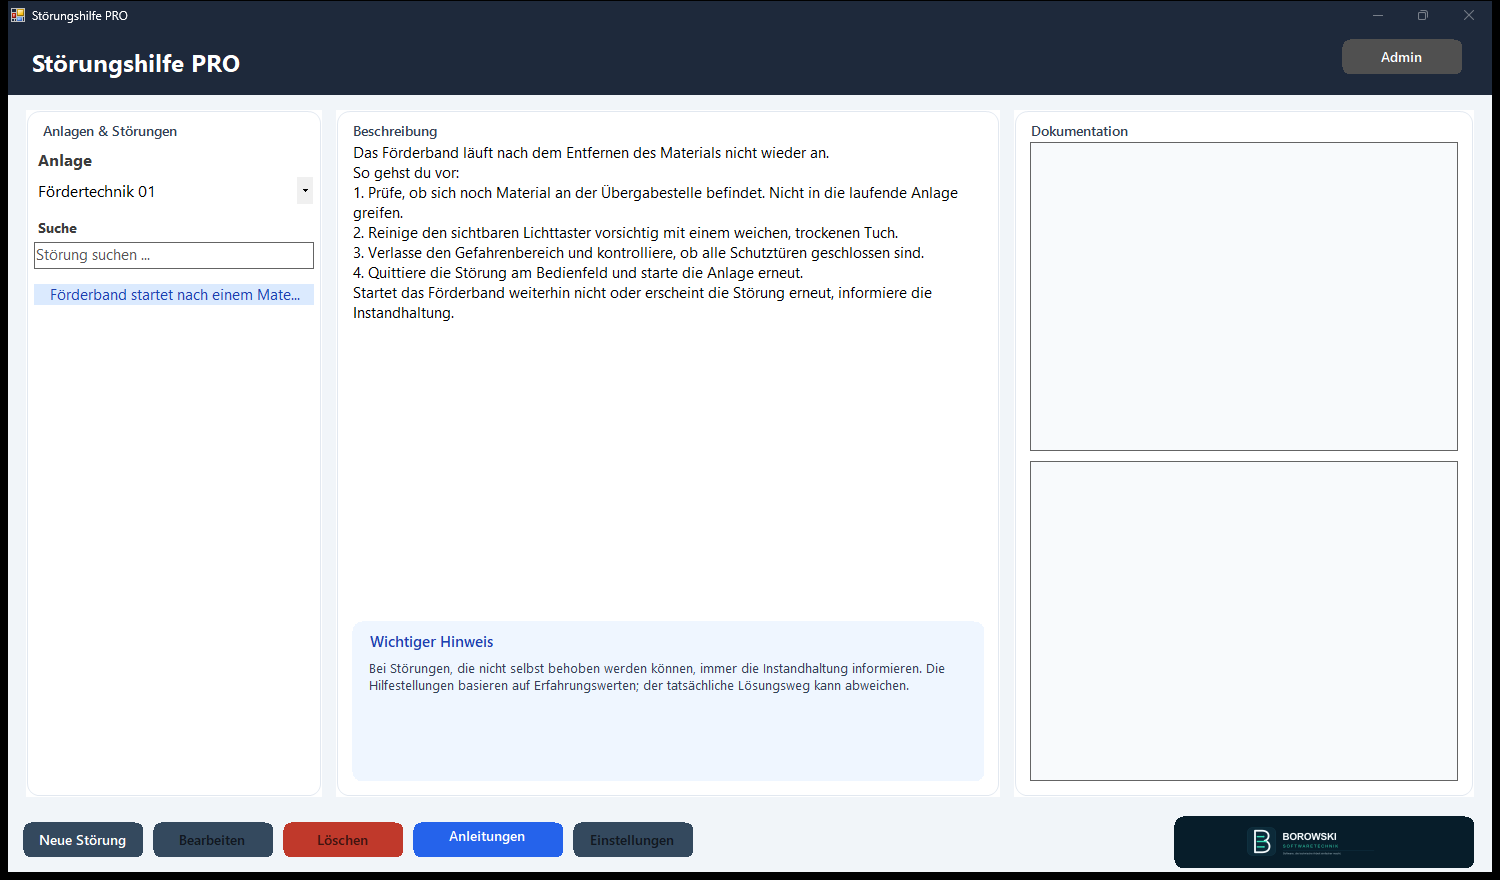Viewport: 1500px width, 880px height.
Task: Open Einstellungen
Action: tap(633, 840)
